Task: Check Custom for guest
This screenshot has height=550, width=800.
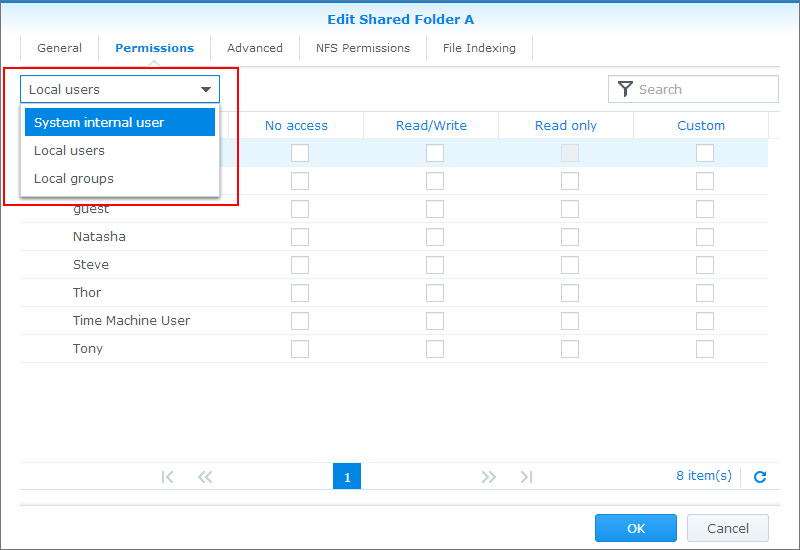Action: point(705,209)
